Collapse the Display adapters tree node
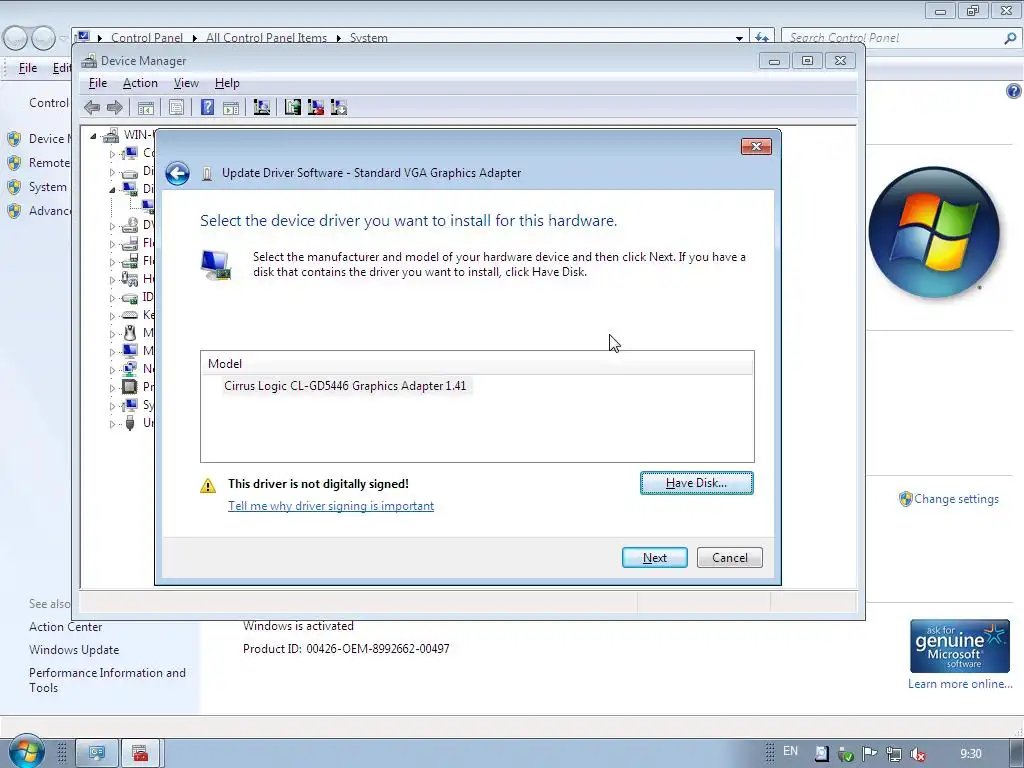The image size is (1024, 768). click(x=112, y=189)
